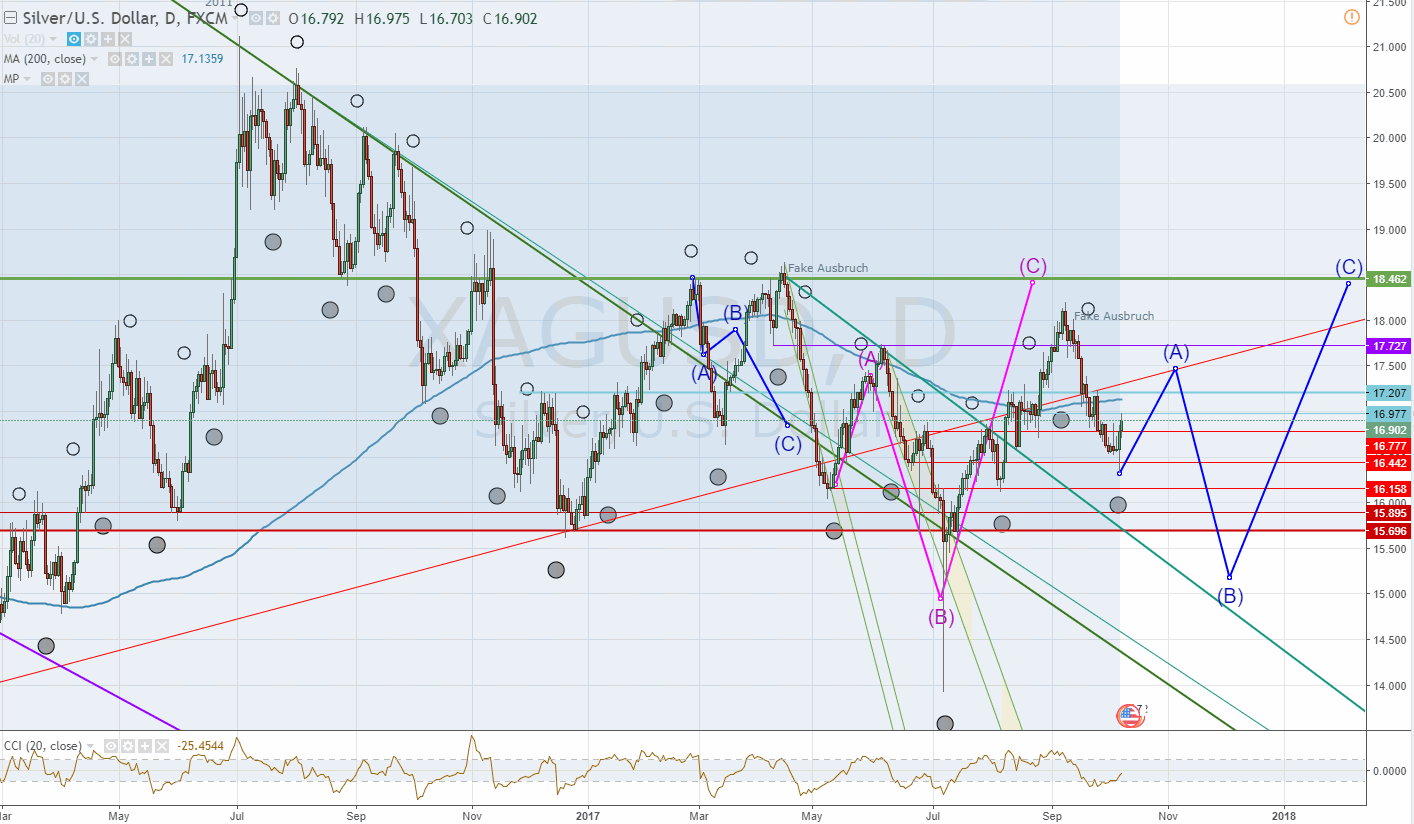
Task: Click the upper 'Fake Ausbruch' text label
Action: pos(828,268)
